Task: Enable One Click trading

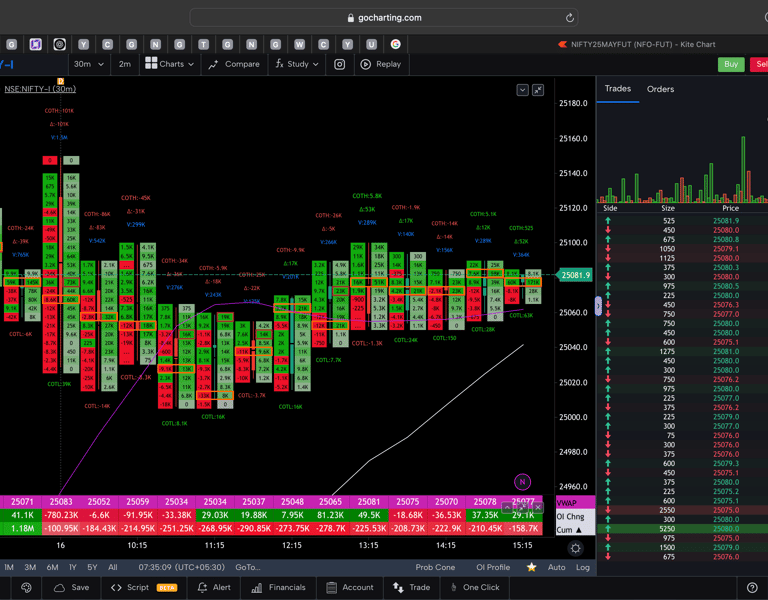Action: [475, 587]
